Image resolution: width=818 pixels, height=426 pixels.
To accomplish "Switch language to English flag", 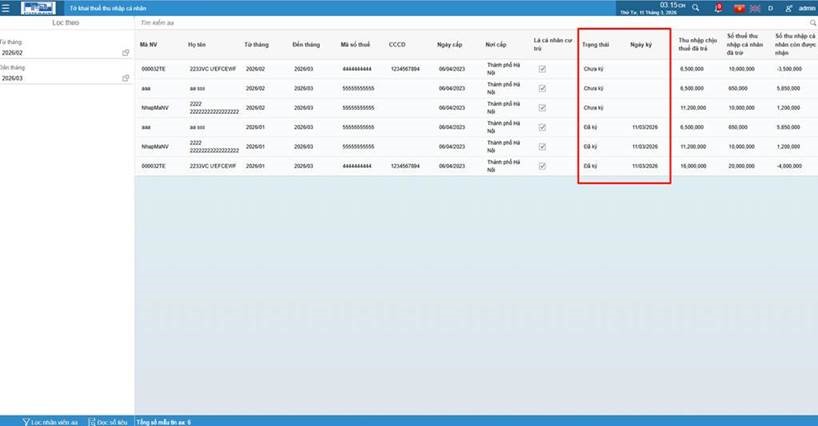I will 753,7.
